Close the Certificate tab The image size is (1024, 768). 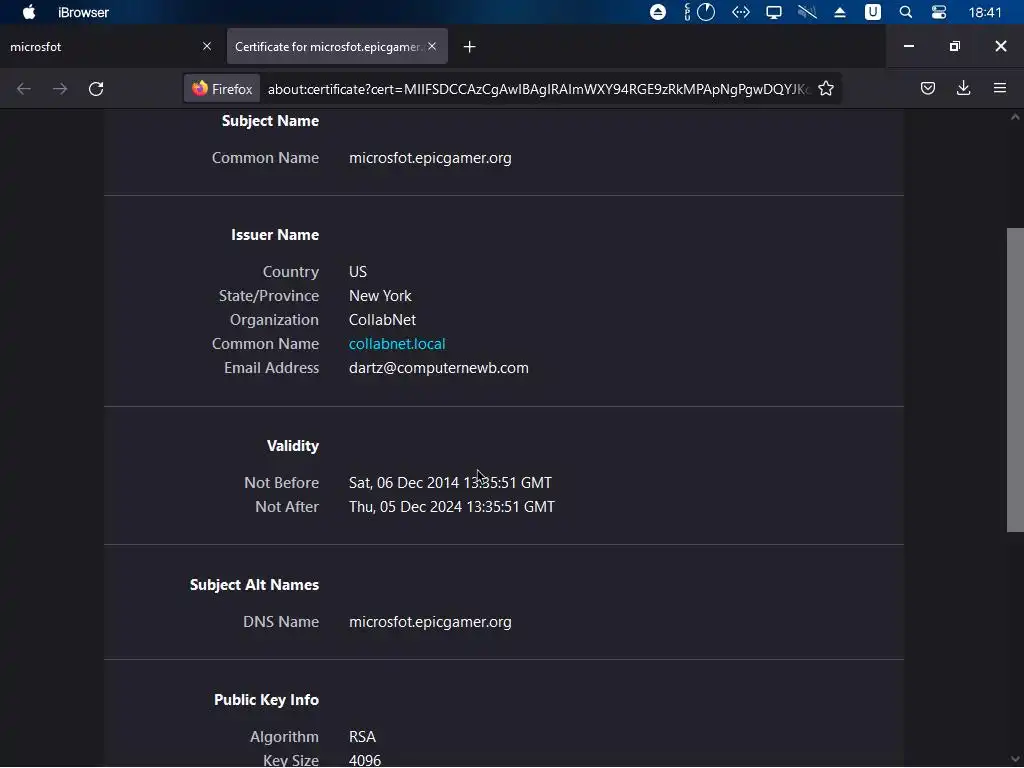click(432, 46)
